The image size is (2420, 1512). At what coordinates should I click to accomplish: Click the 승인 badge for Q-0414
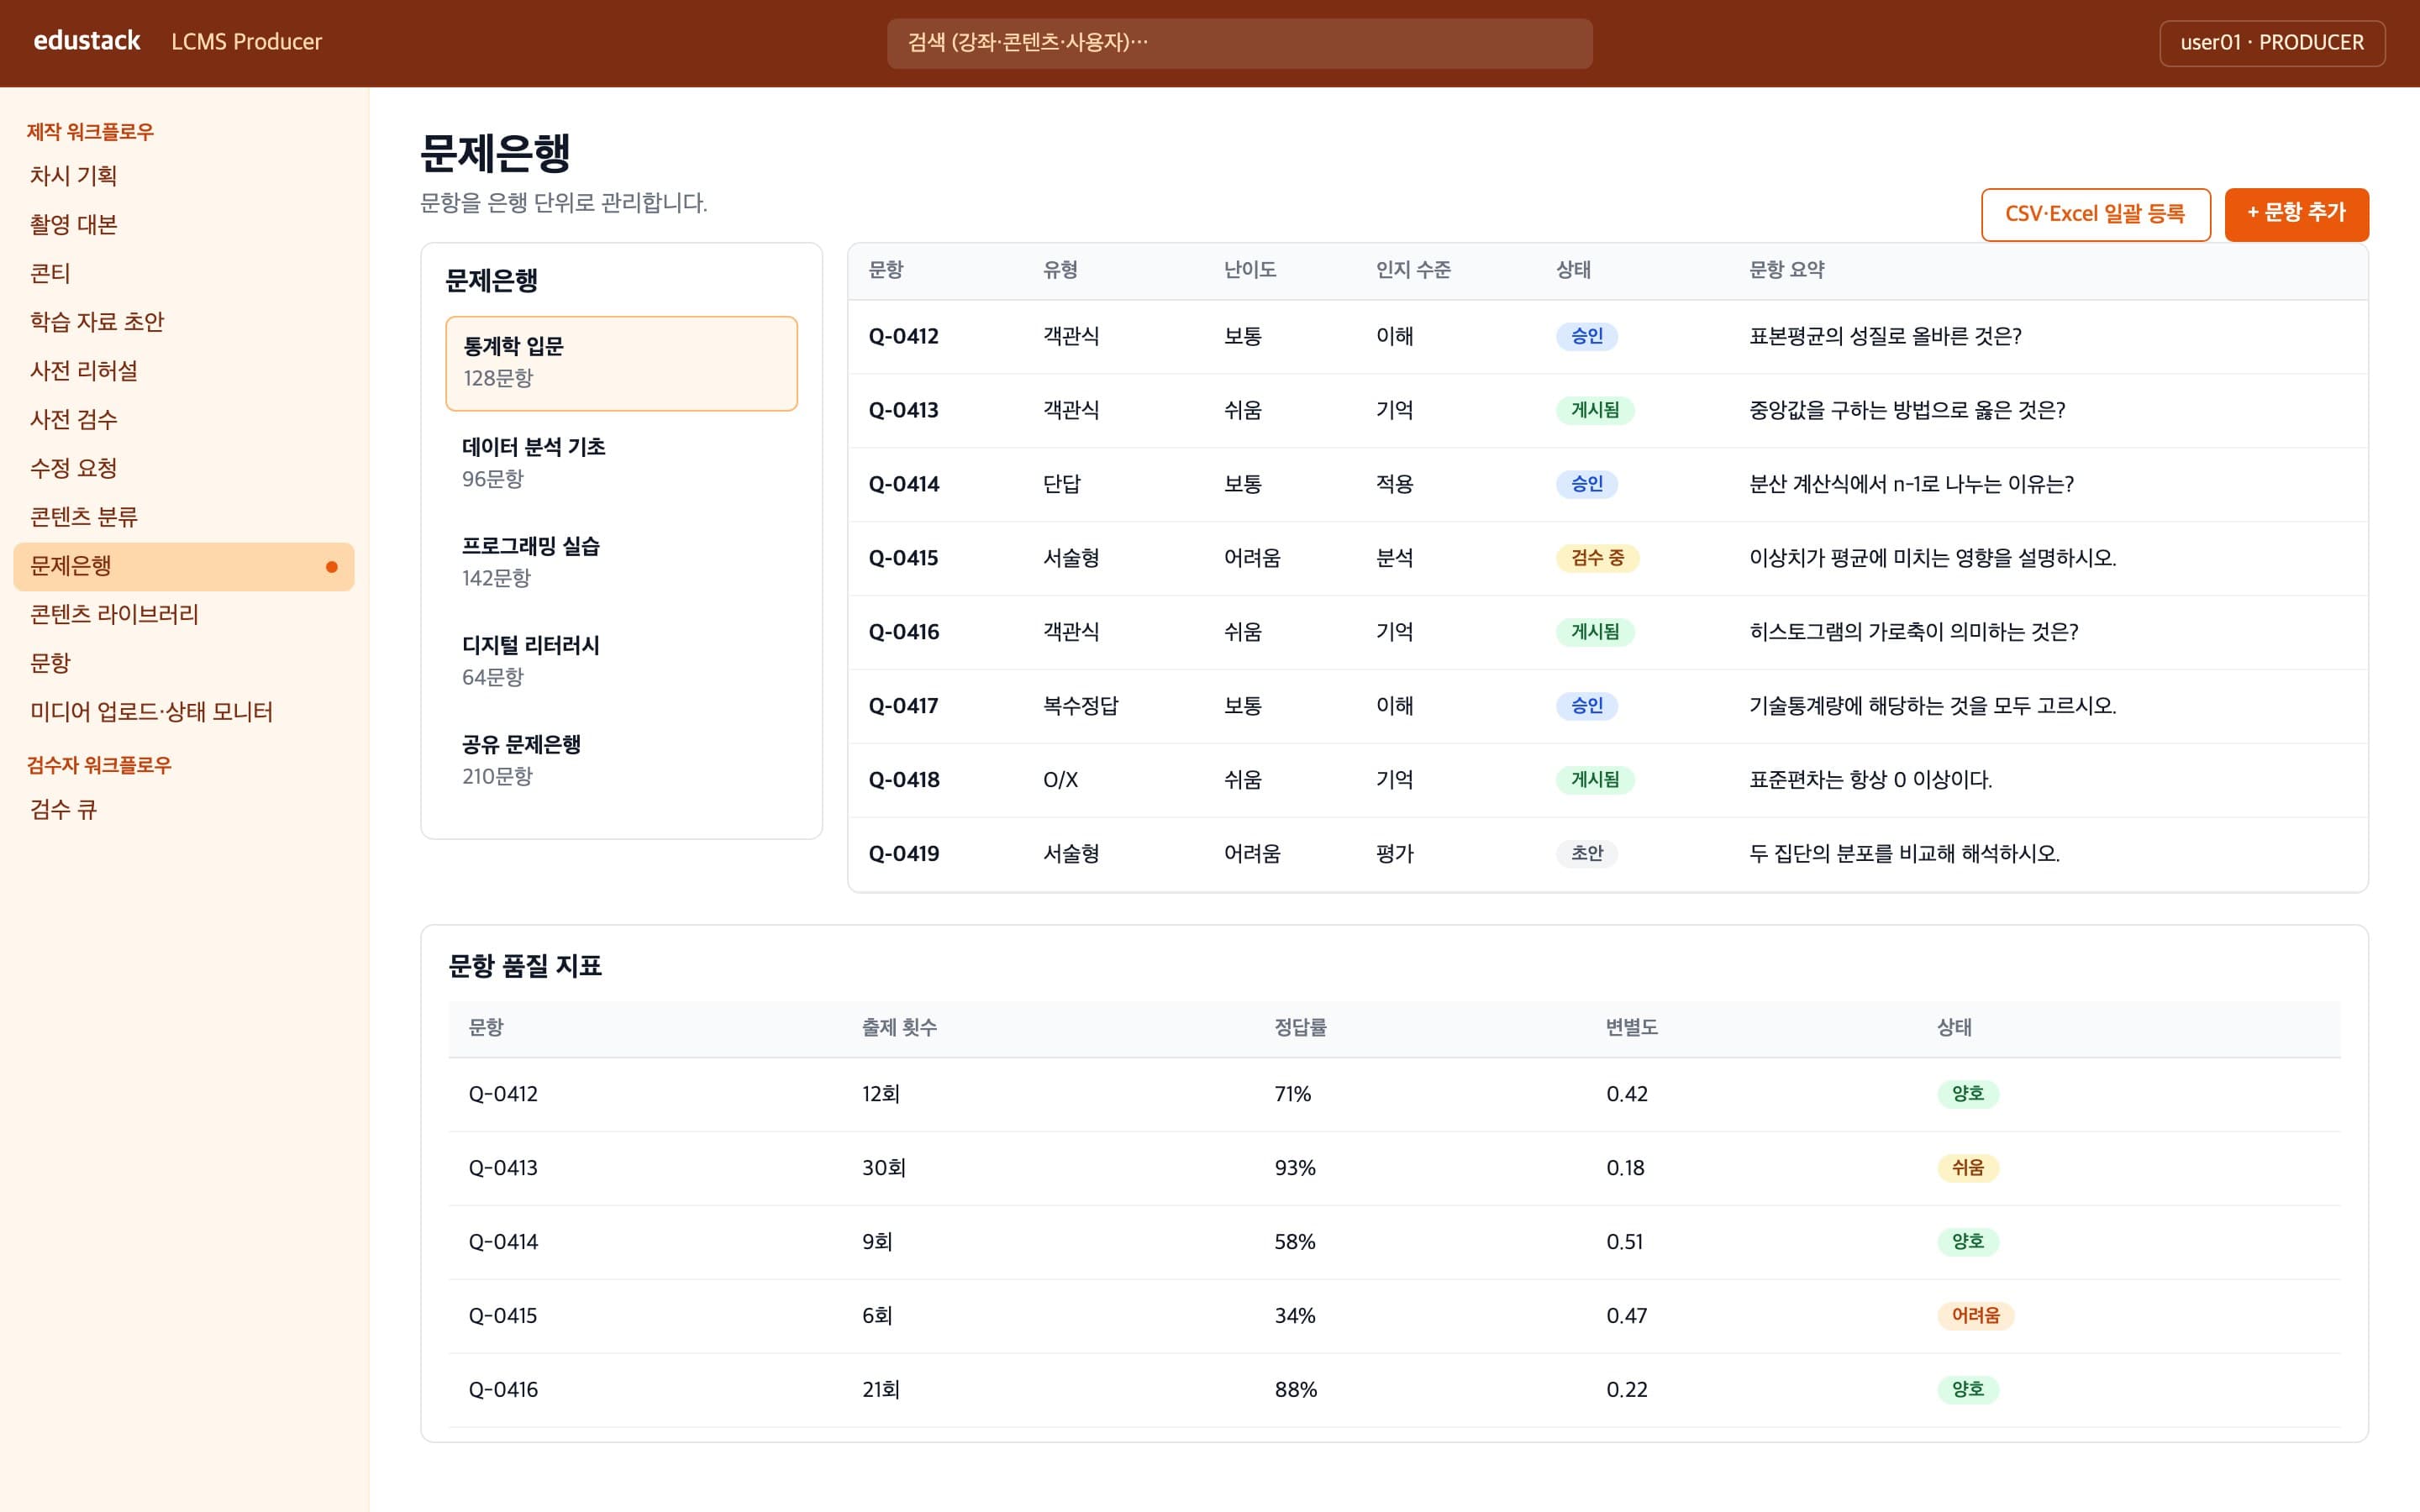point(1586,484)
